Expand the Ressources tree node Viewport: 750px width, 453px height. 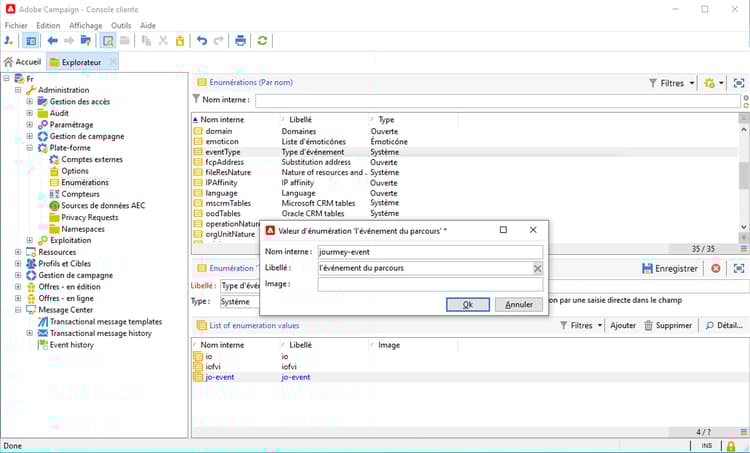18,252
